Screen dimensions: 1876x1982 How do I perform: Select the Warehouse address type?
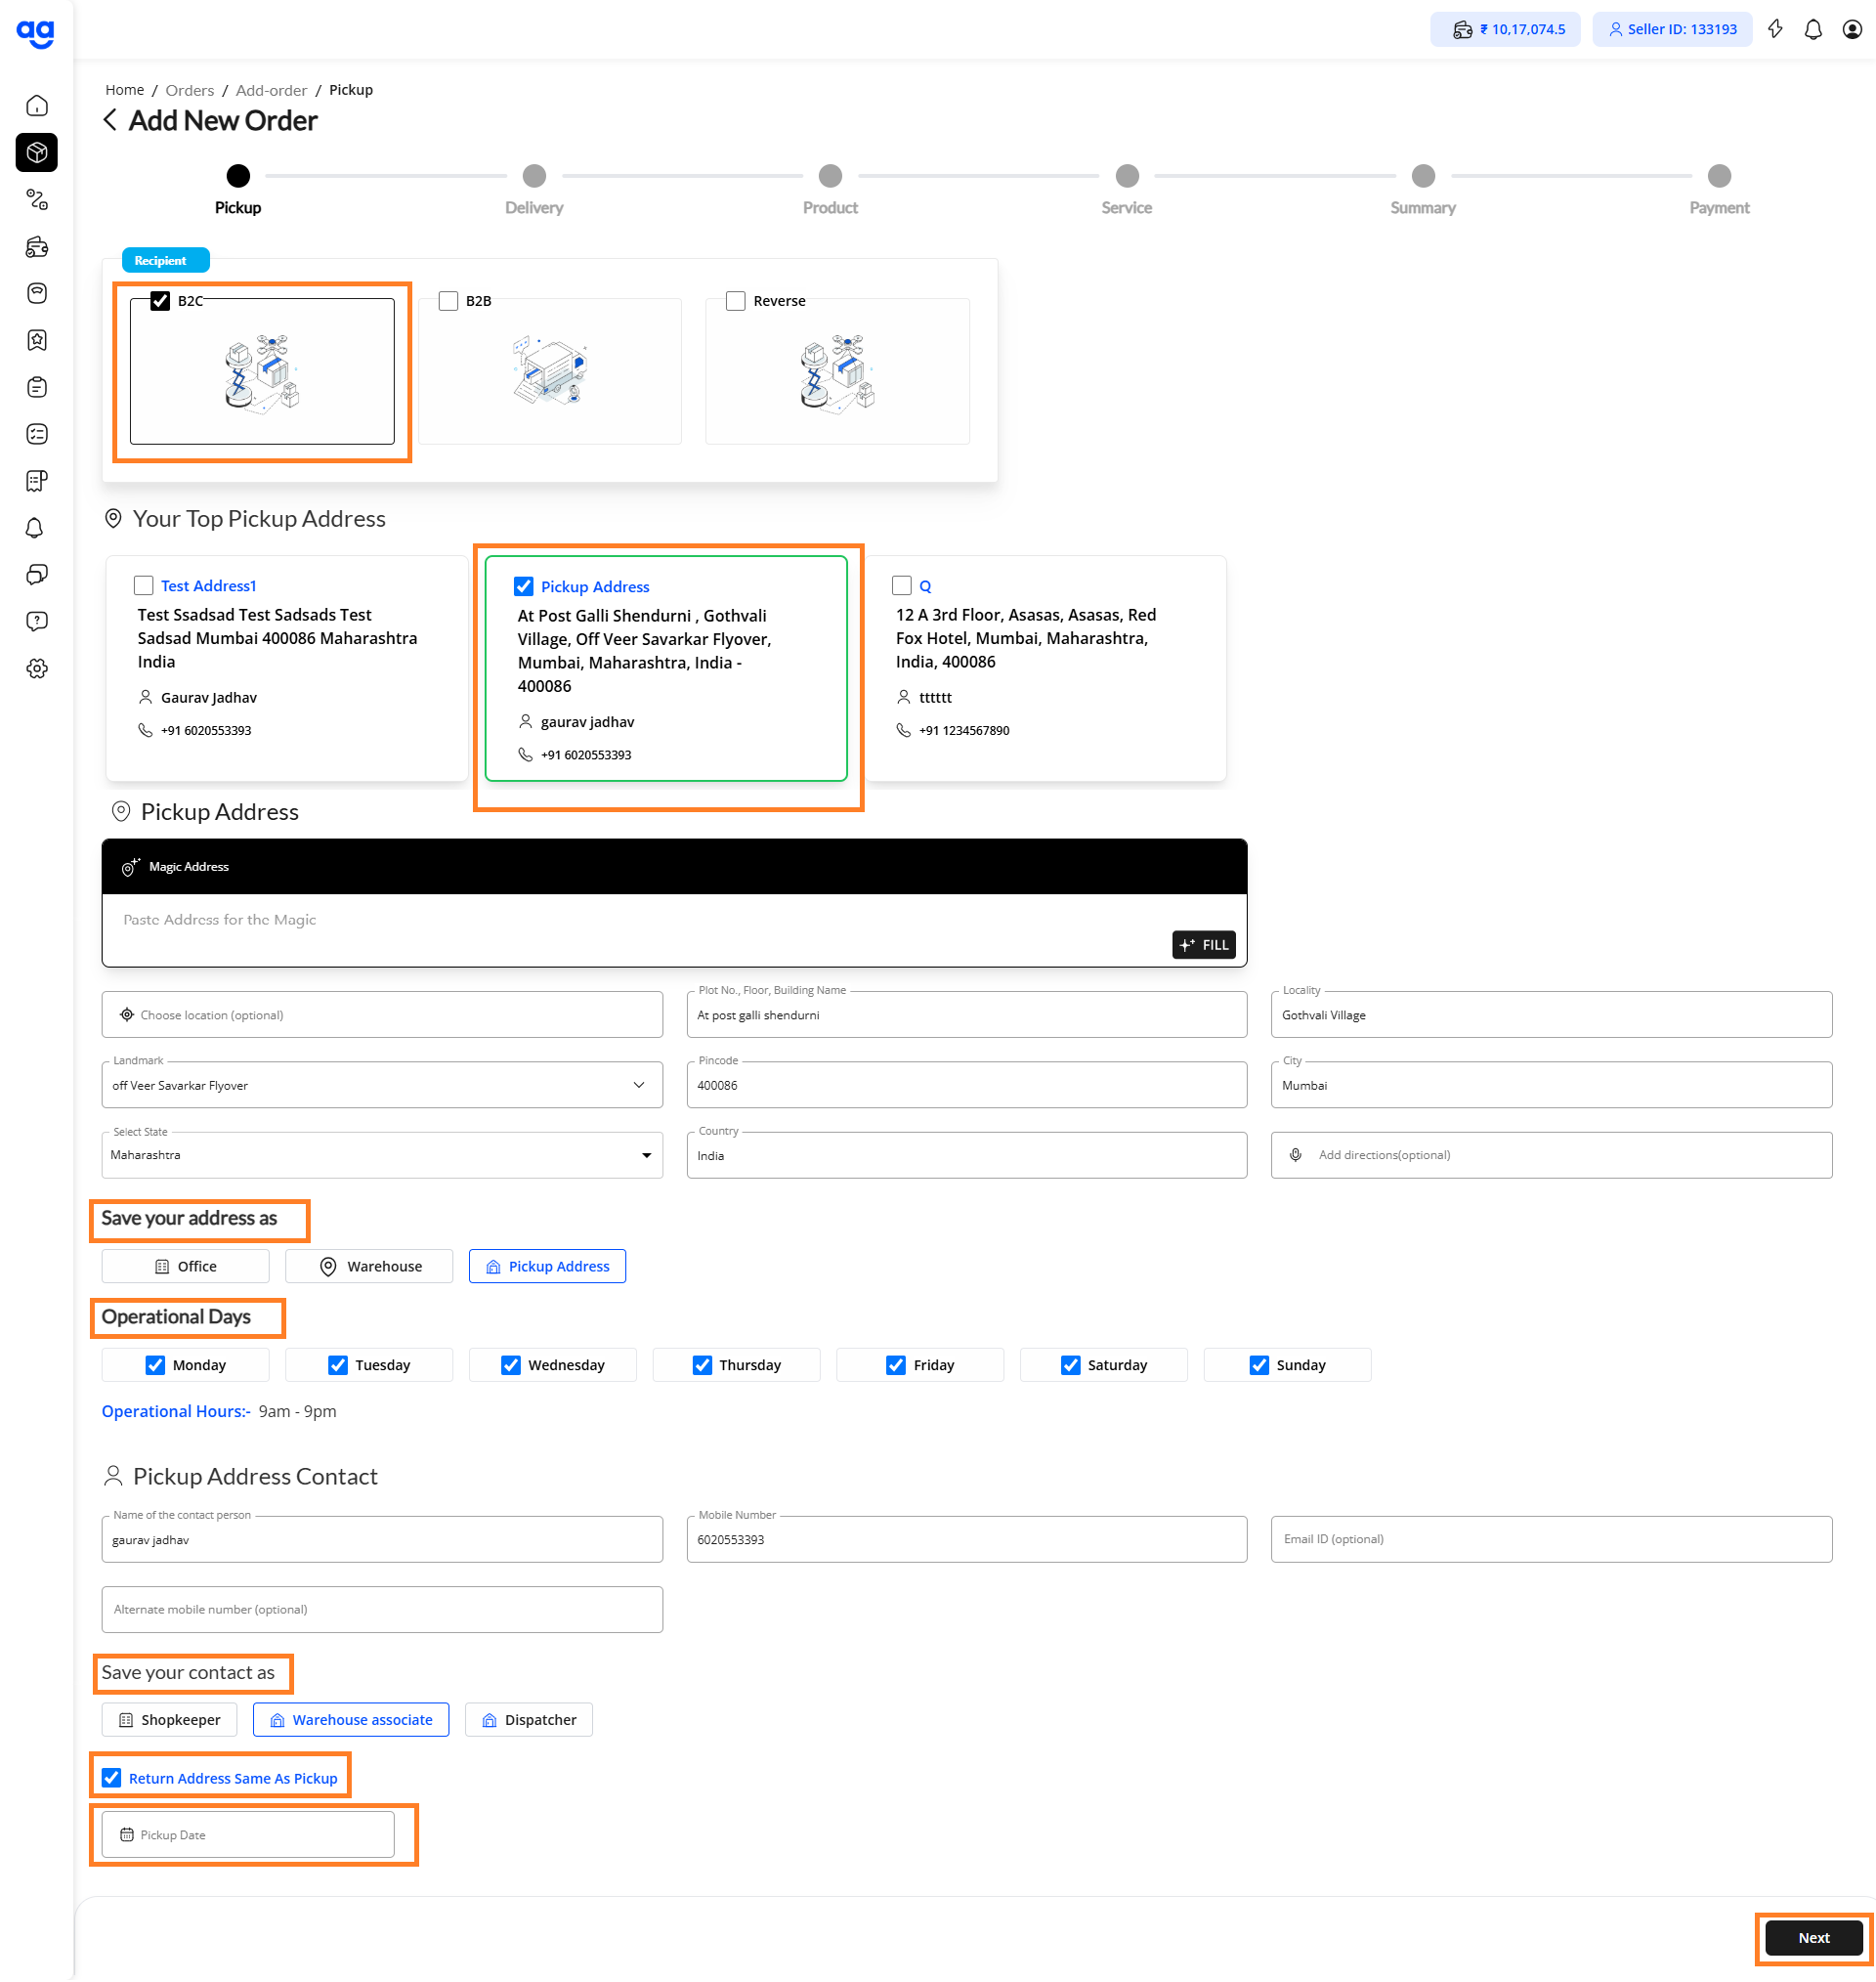369,1266
